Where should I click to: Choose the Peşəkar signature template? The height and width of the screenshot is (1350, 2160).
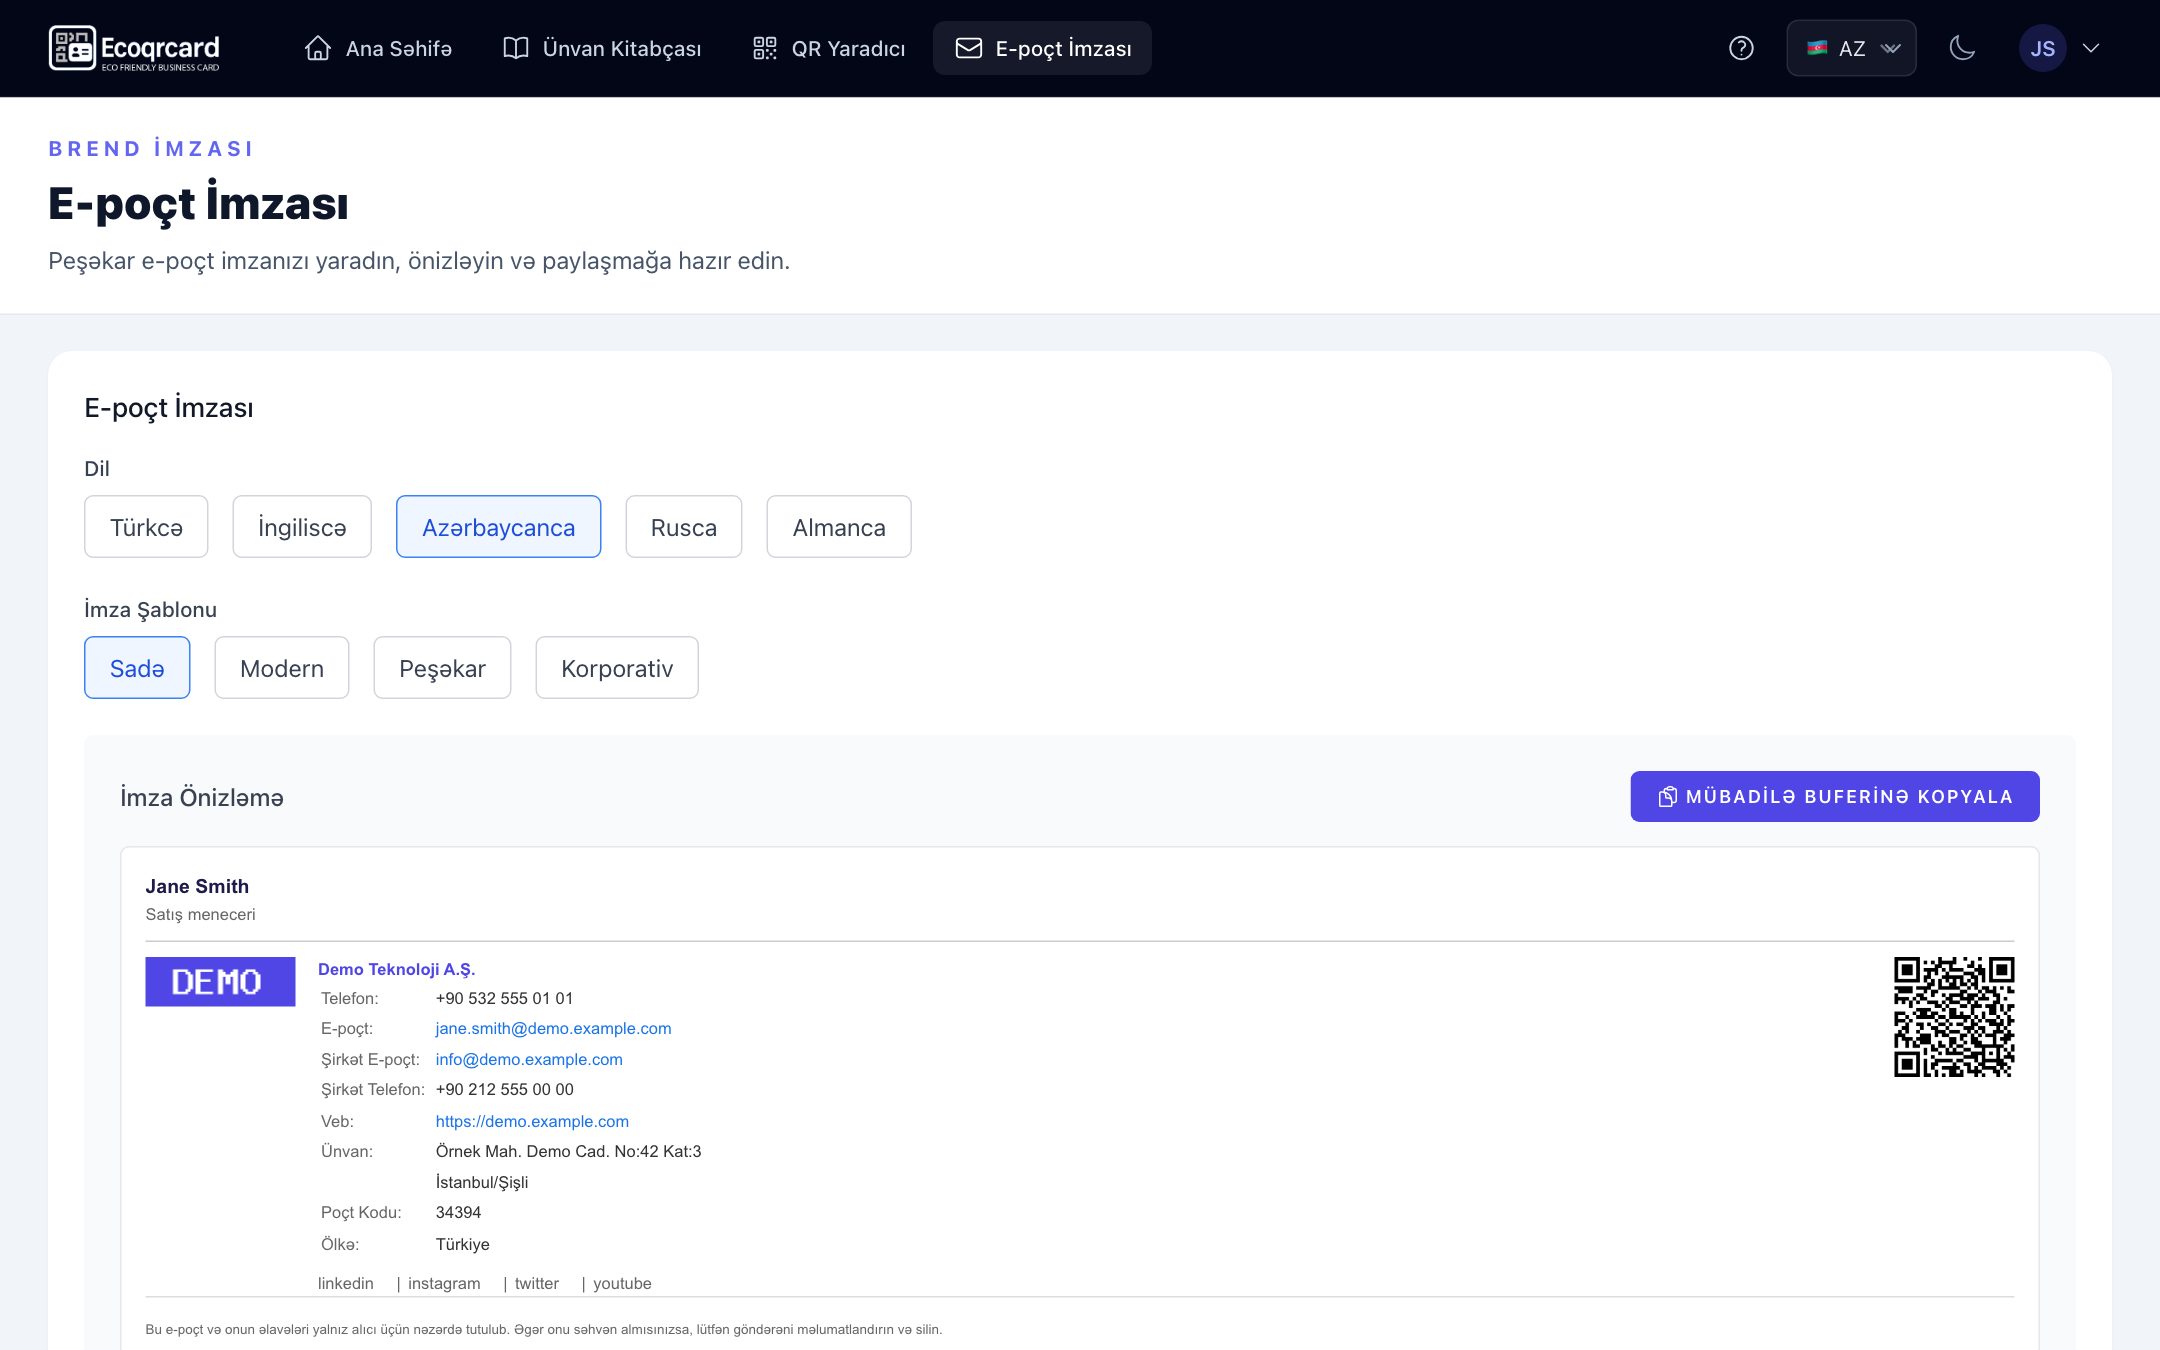click(442, 668)
